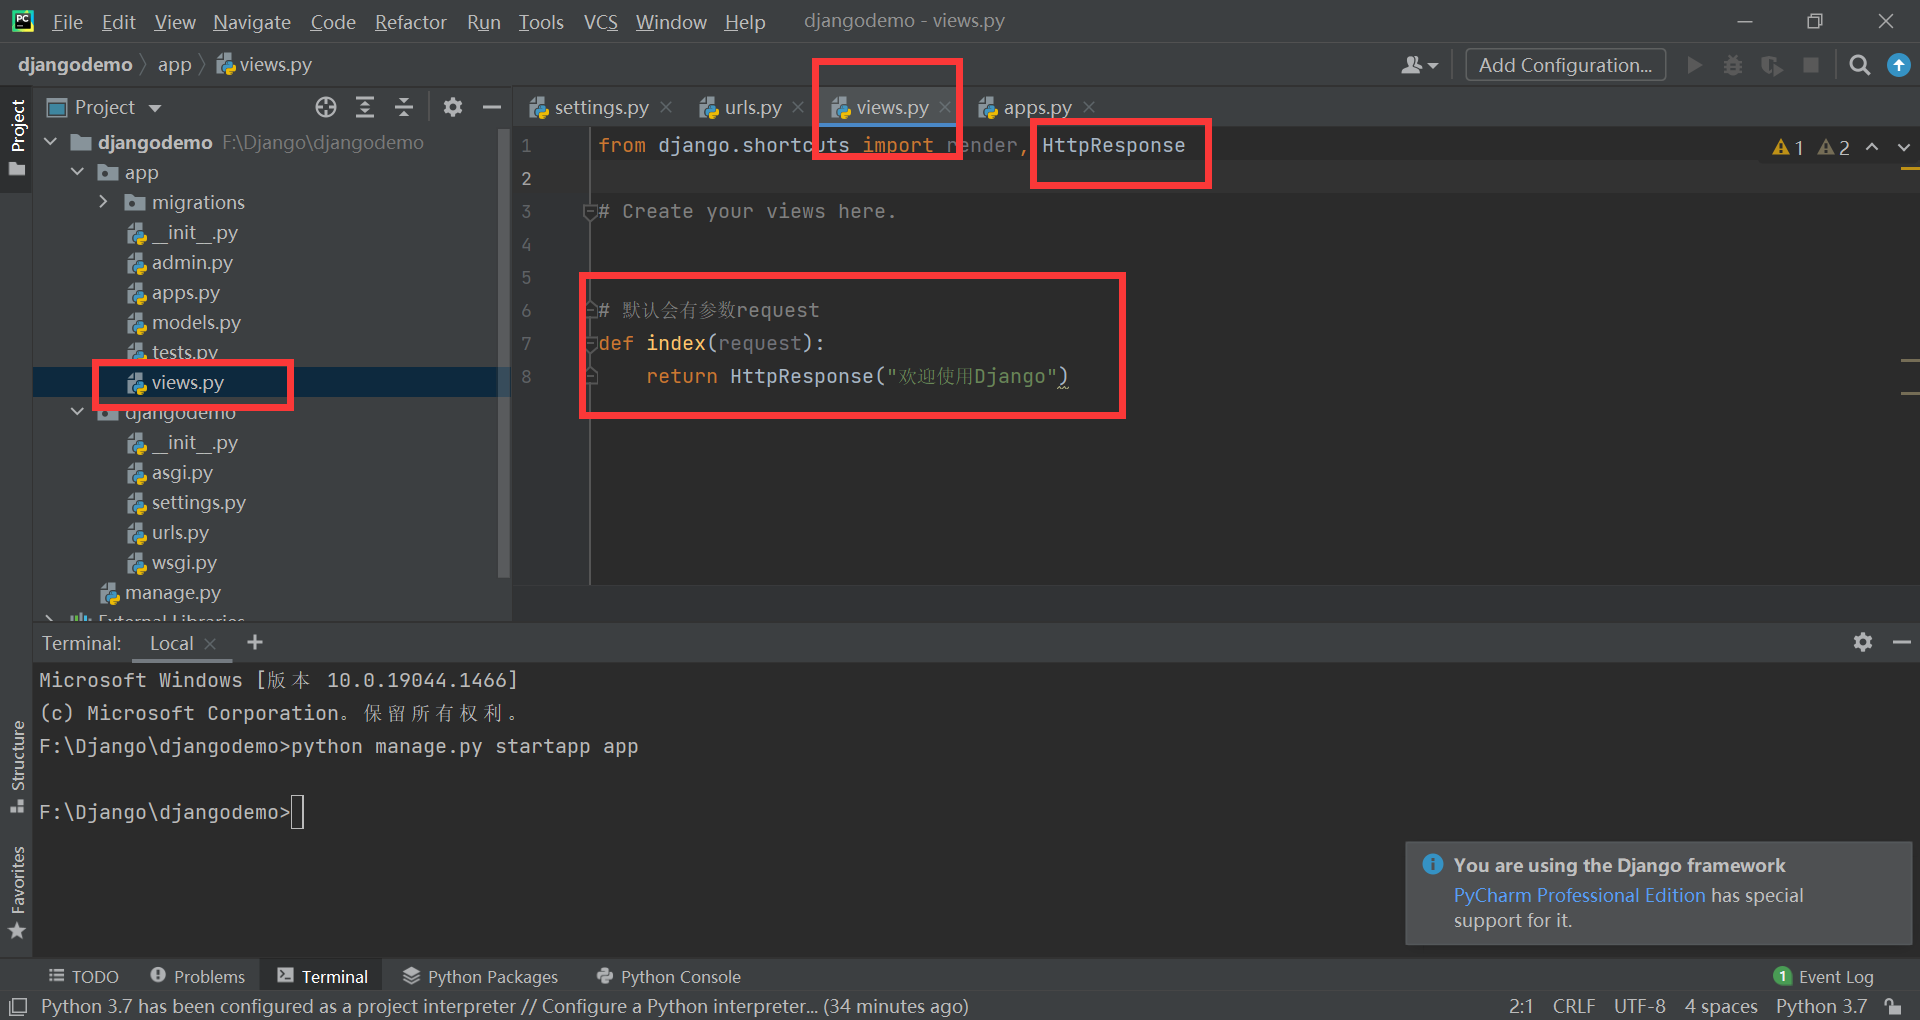Open the Refactor menu
Image resolution: width=1920 pixels, height=1020 pixels.
(x=410, y=22)
